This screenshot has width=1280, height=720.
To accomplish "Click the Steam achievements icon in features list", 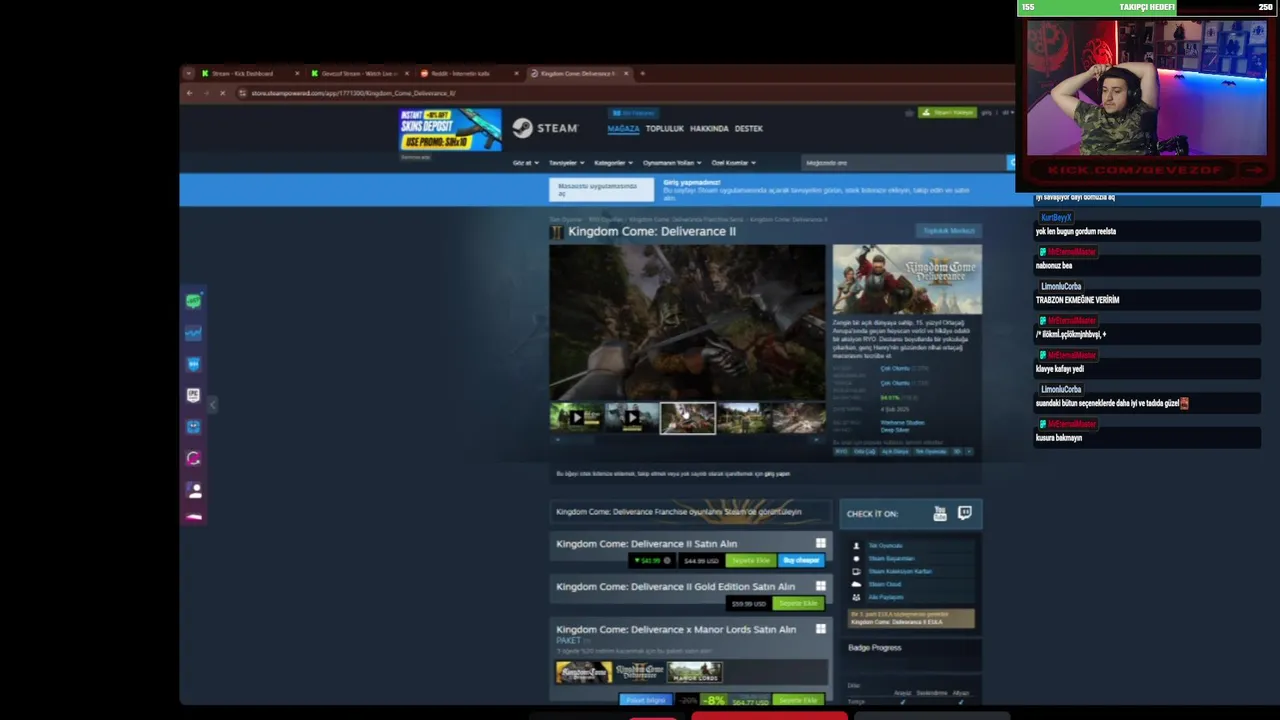I will (x=856, y=558).
